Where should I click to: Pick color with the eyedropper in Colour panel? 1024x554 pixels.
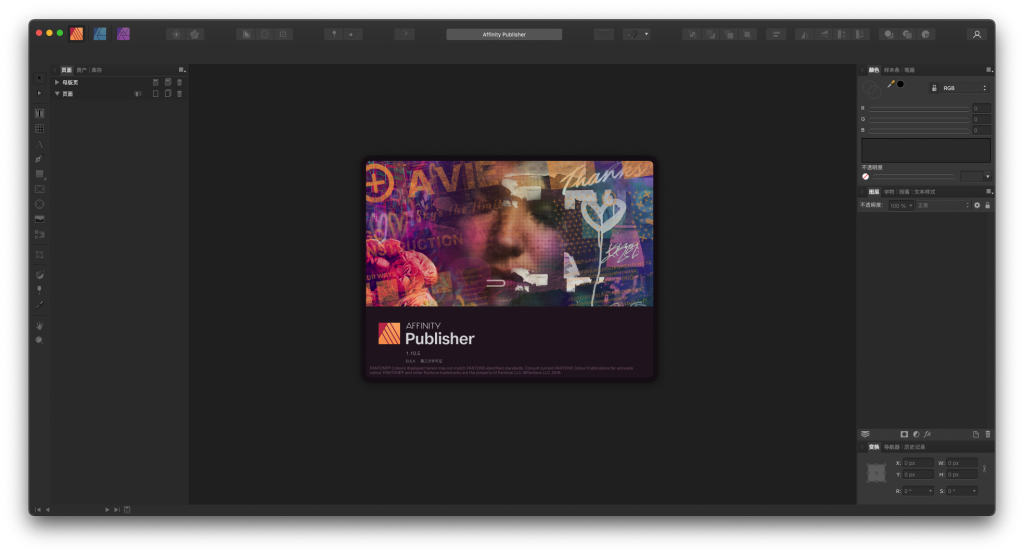tap(890, 84)
